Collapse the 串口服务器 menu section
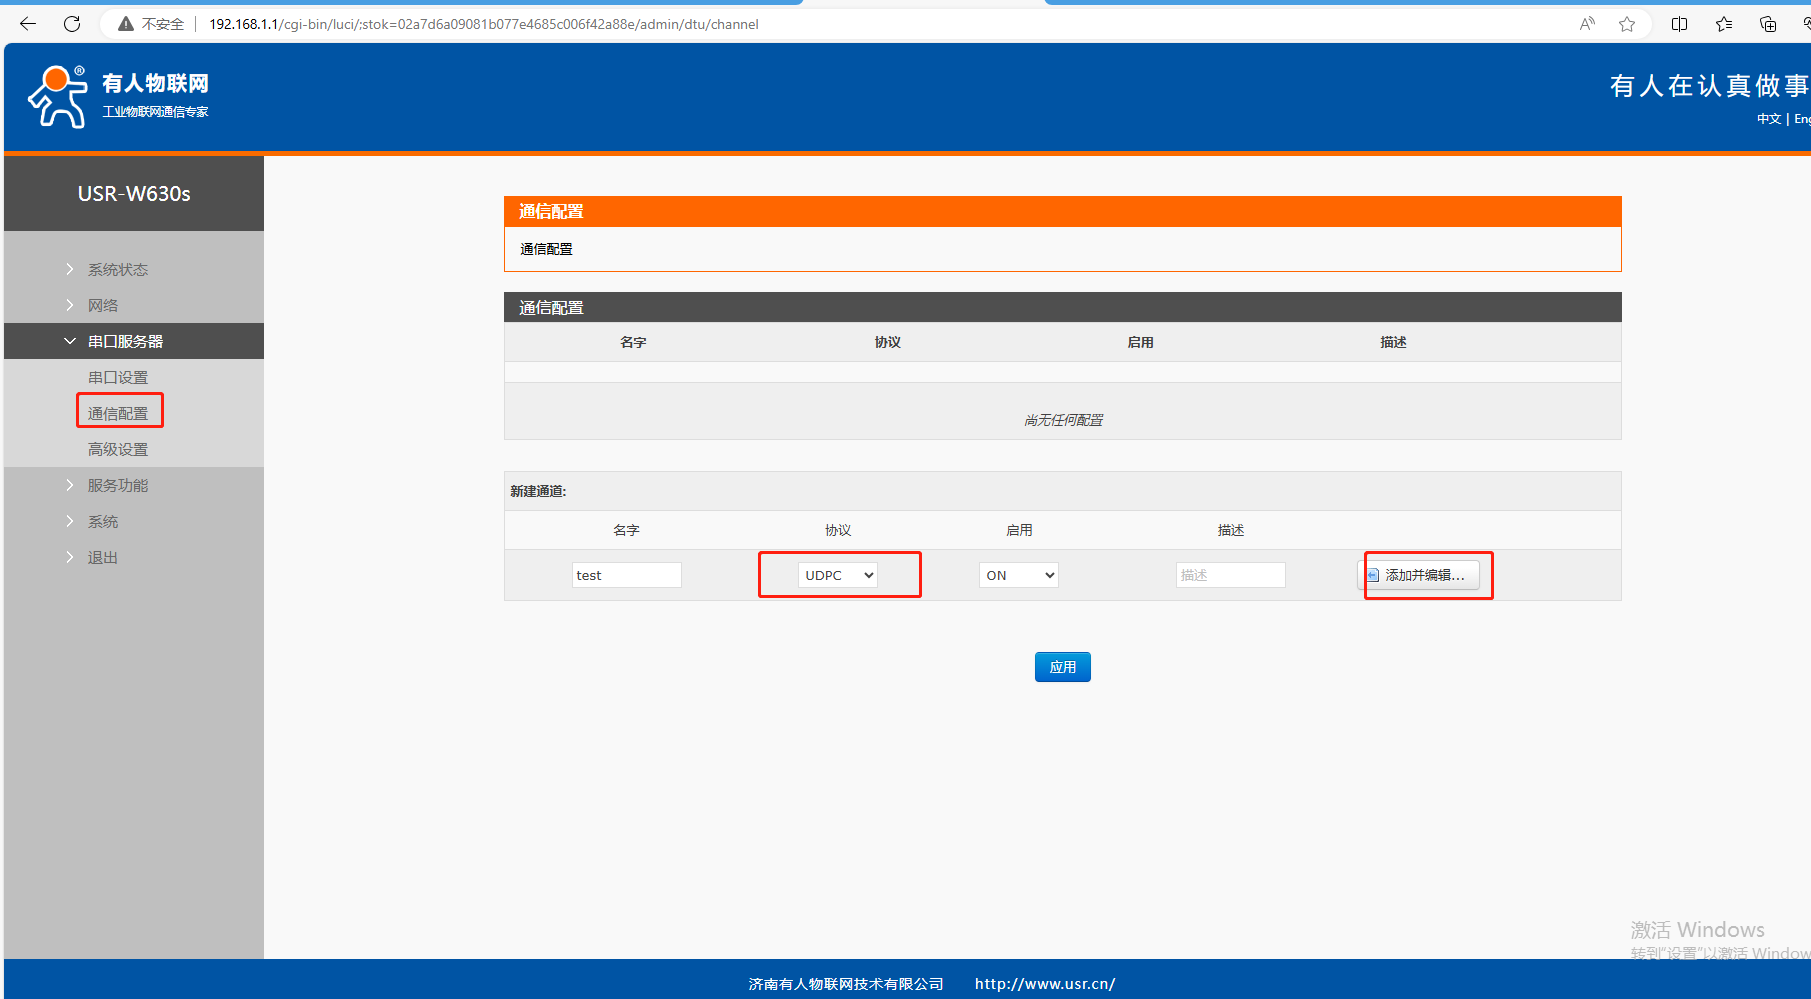This screenshot has height=999, width=1811. [125, 341]
